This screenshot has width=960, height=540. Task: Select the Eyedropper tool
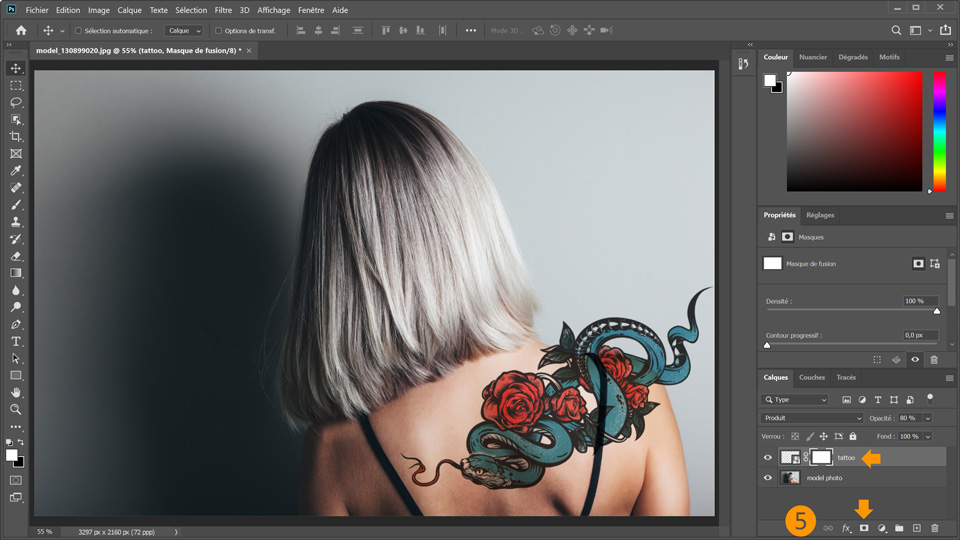[x=16, y=170]
